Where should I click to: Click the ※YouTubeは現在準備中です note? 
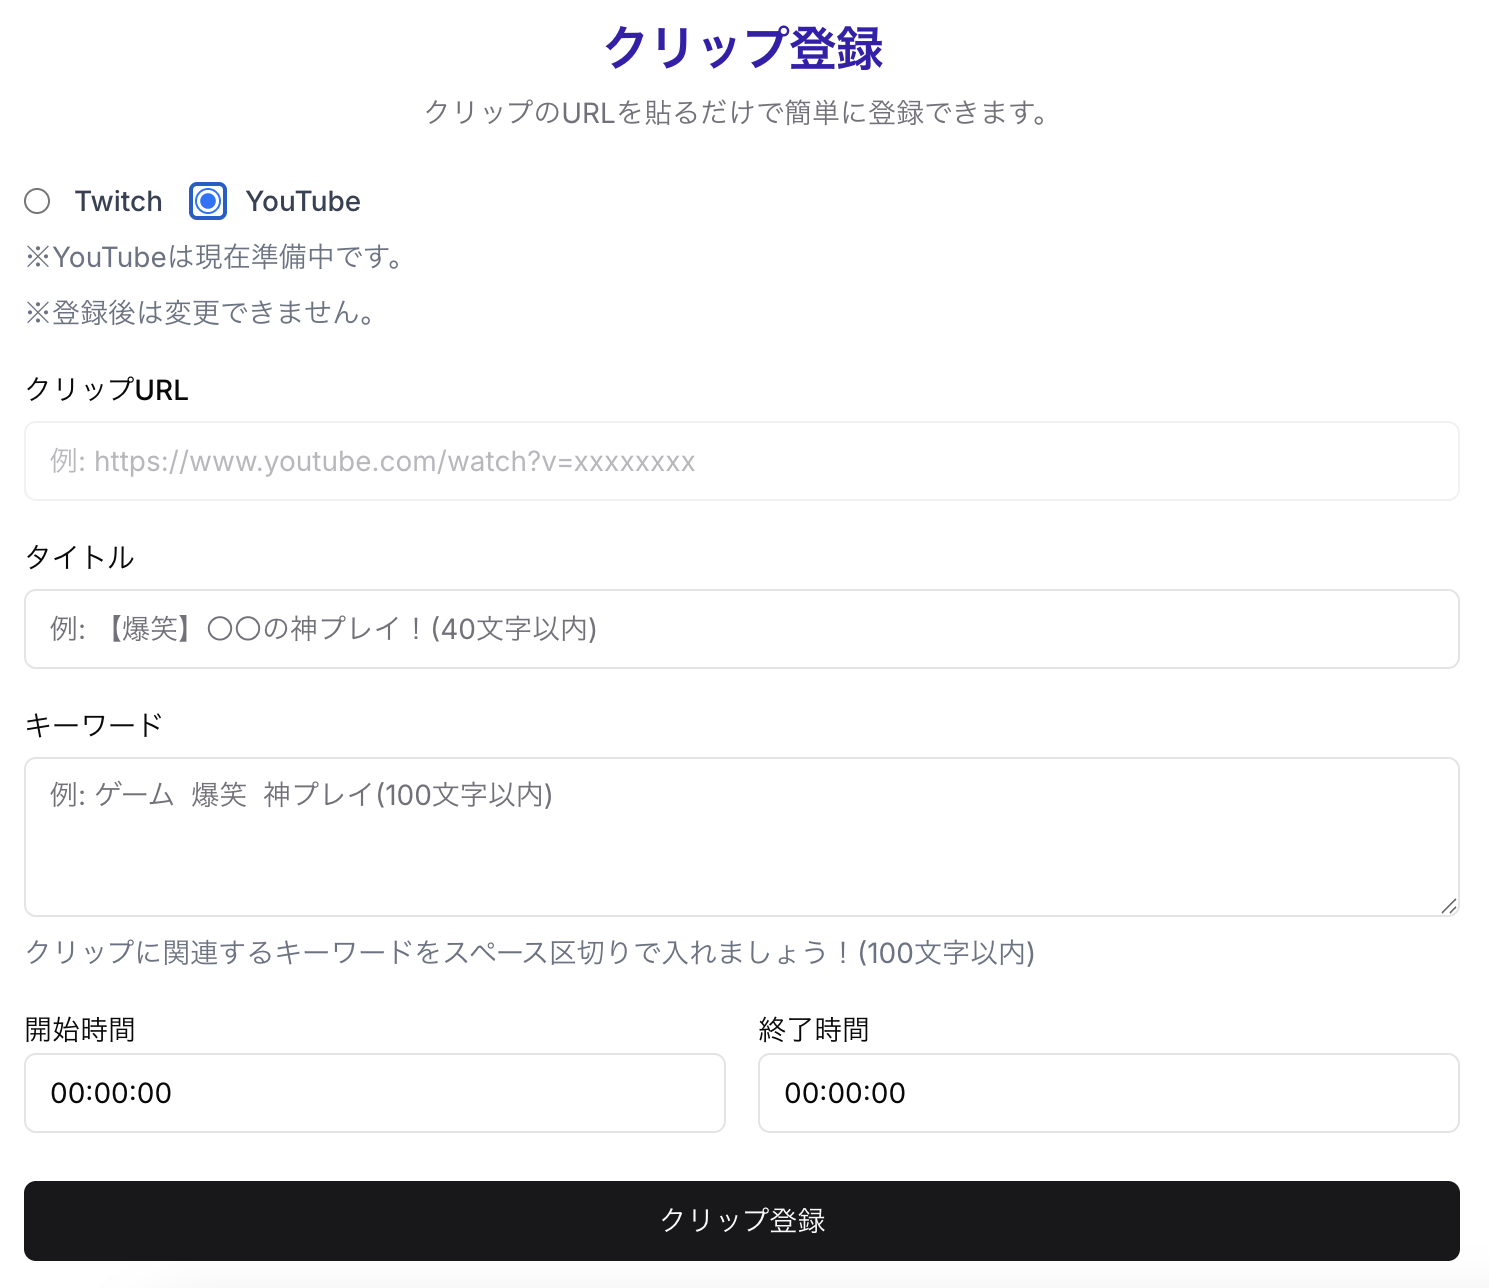215,257
